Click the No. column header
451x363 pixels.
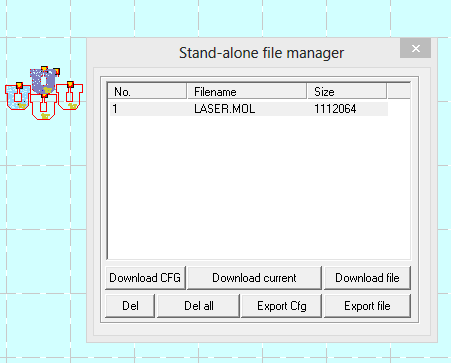click(x=147, y=91)
